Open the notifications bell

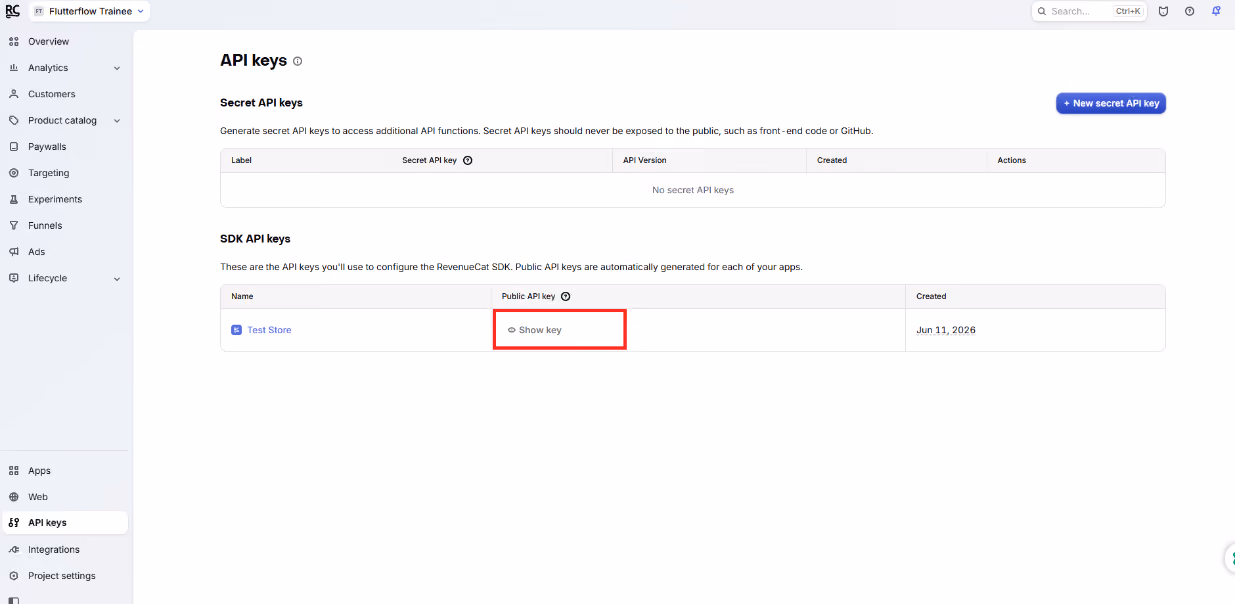coord(1216,11)
